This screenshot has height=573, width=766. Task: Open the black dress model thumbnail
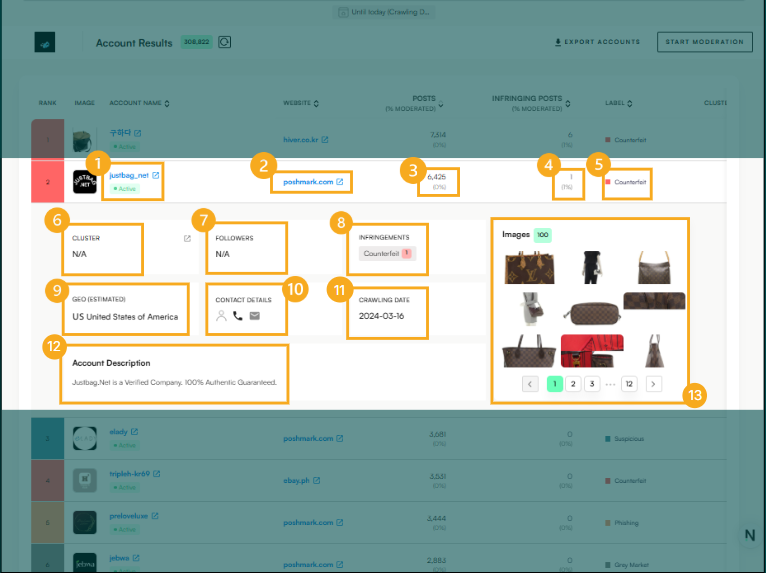coord(592,267)
